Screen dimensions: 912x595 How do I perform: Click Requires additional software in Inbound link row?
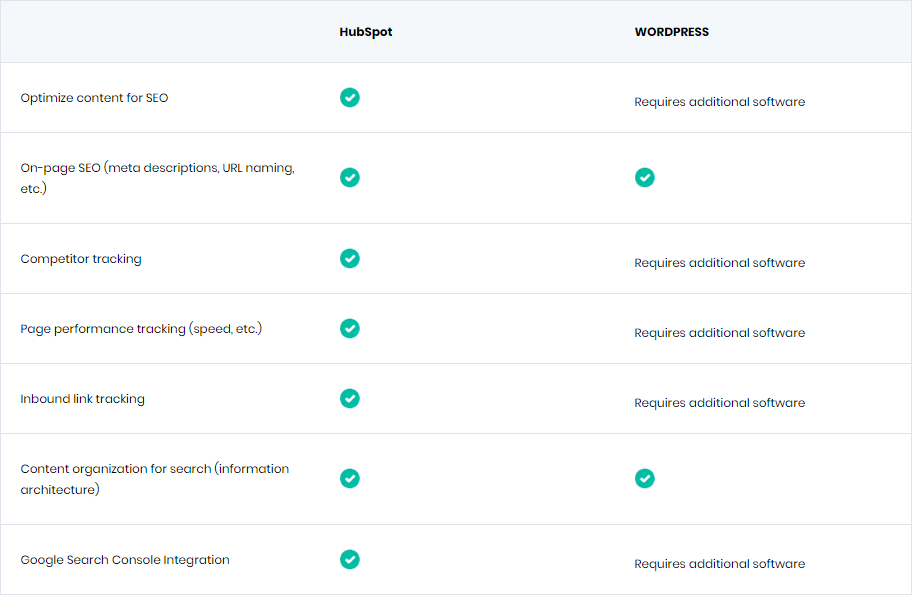click(x=719, y=403)
